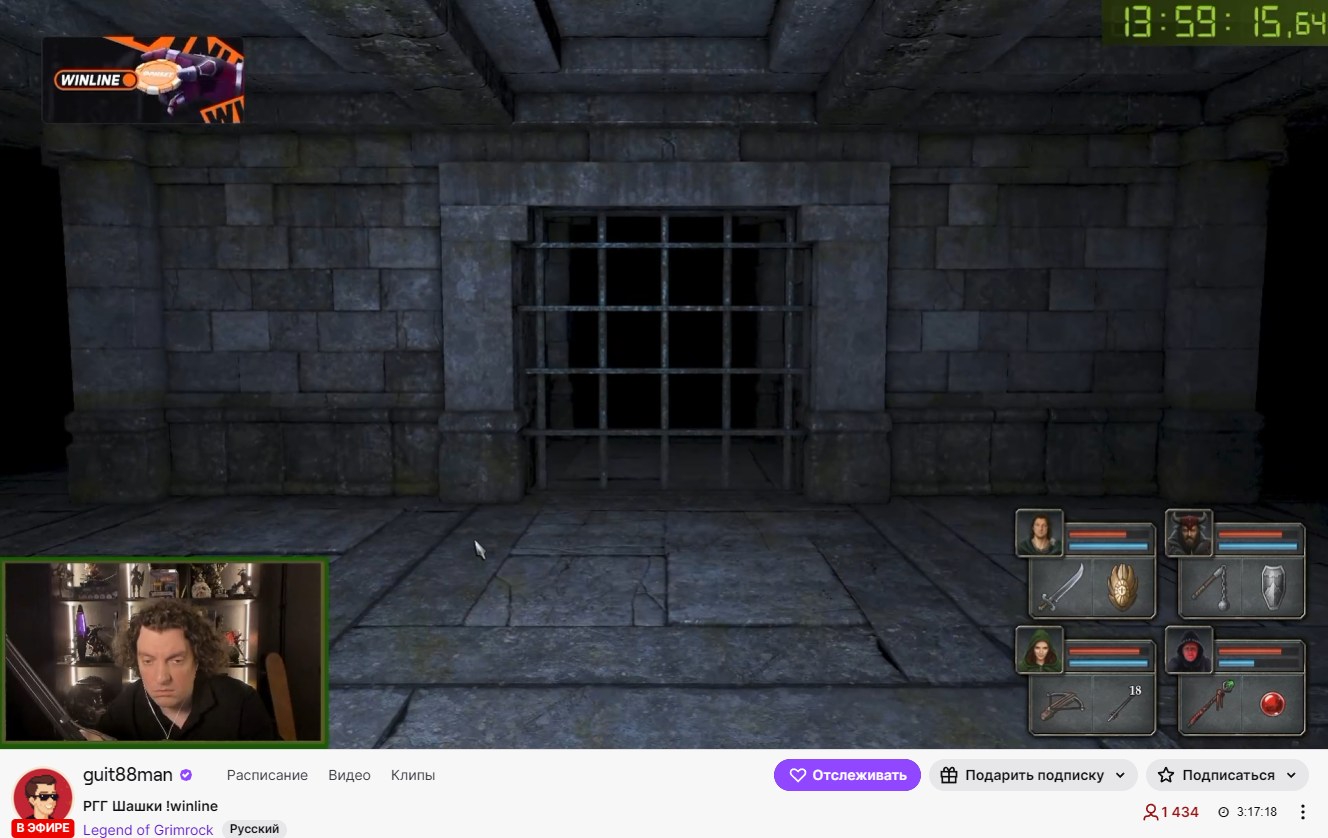Open the Расписание tab

point(267,775)
